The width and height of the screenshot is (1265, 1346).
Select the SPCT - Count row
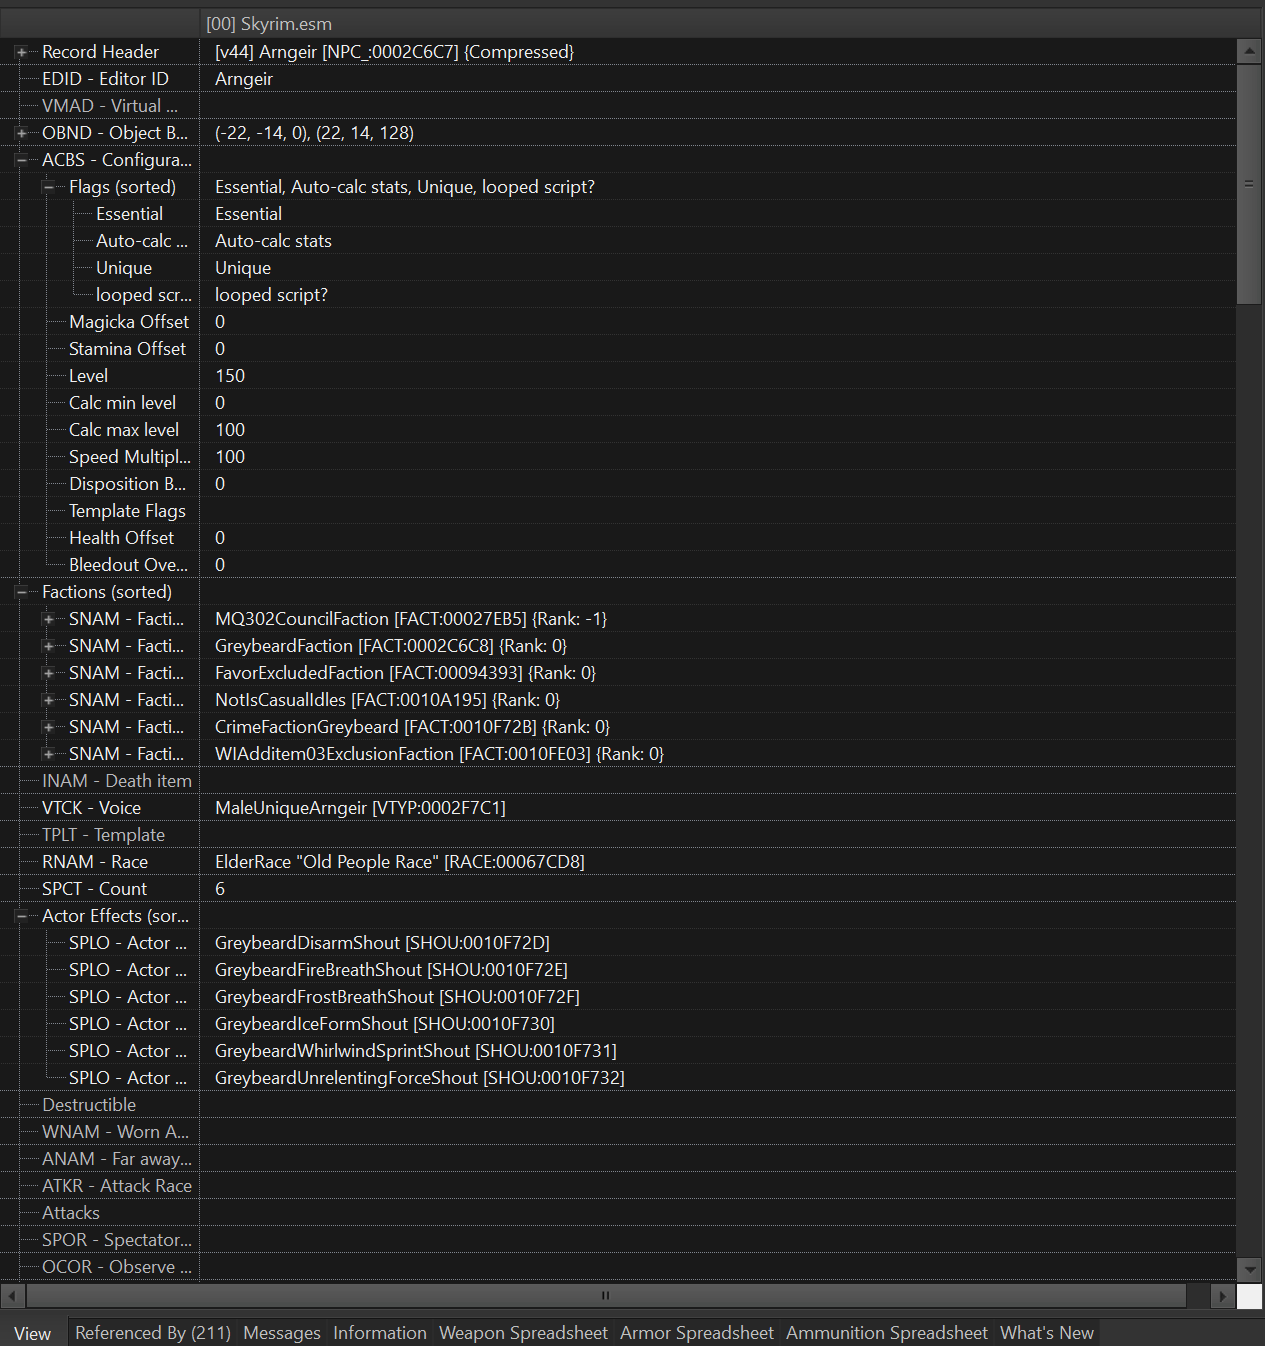[x=618, y=889]
